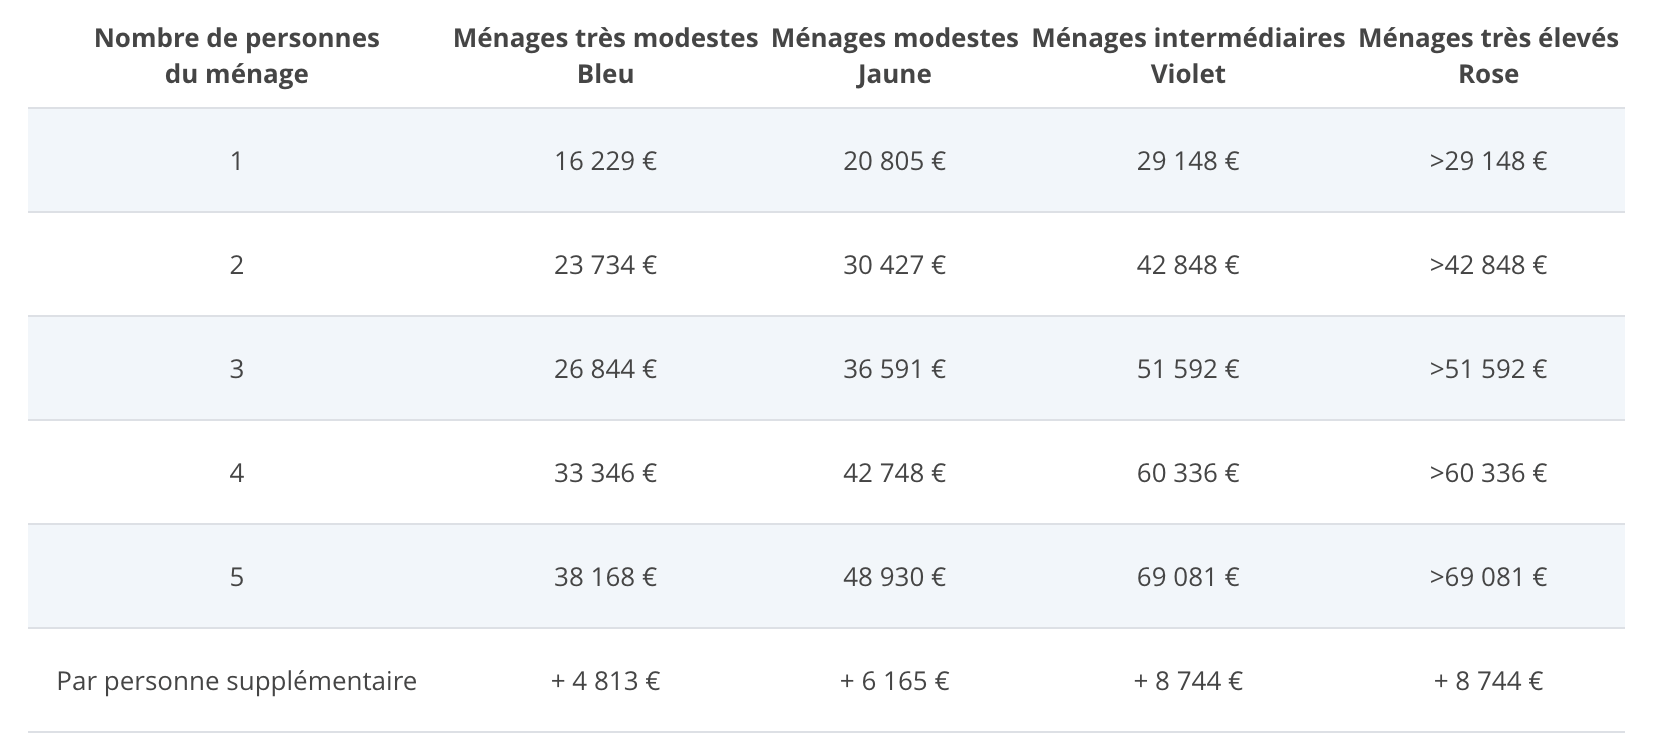
Task: Select the 69 081 € Violet cell
Action: tap(1188, 577)
